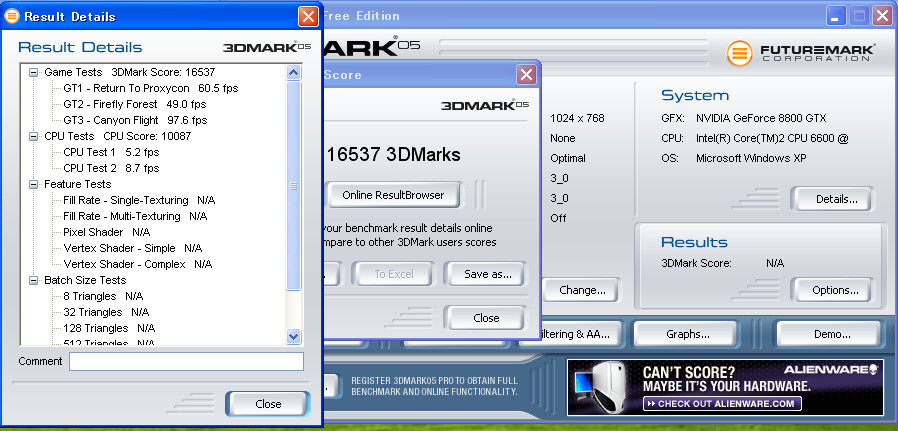The image size is (898, 431).
Task: Open the Graphs... button
Action: tap(688, 334)
